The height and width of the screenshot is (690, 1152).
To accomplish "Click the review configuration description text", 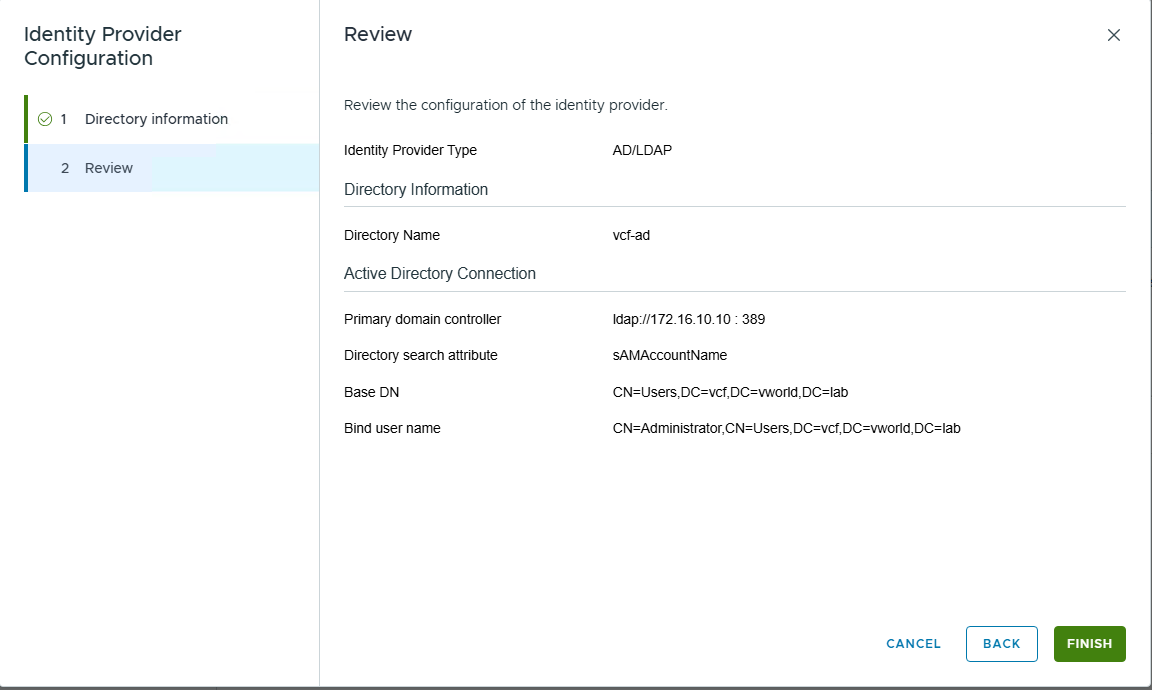I will click(505, 105).
